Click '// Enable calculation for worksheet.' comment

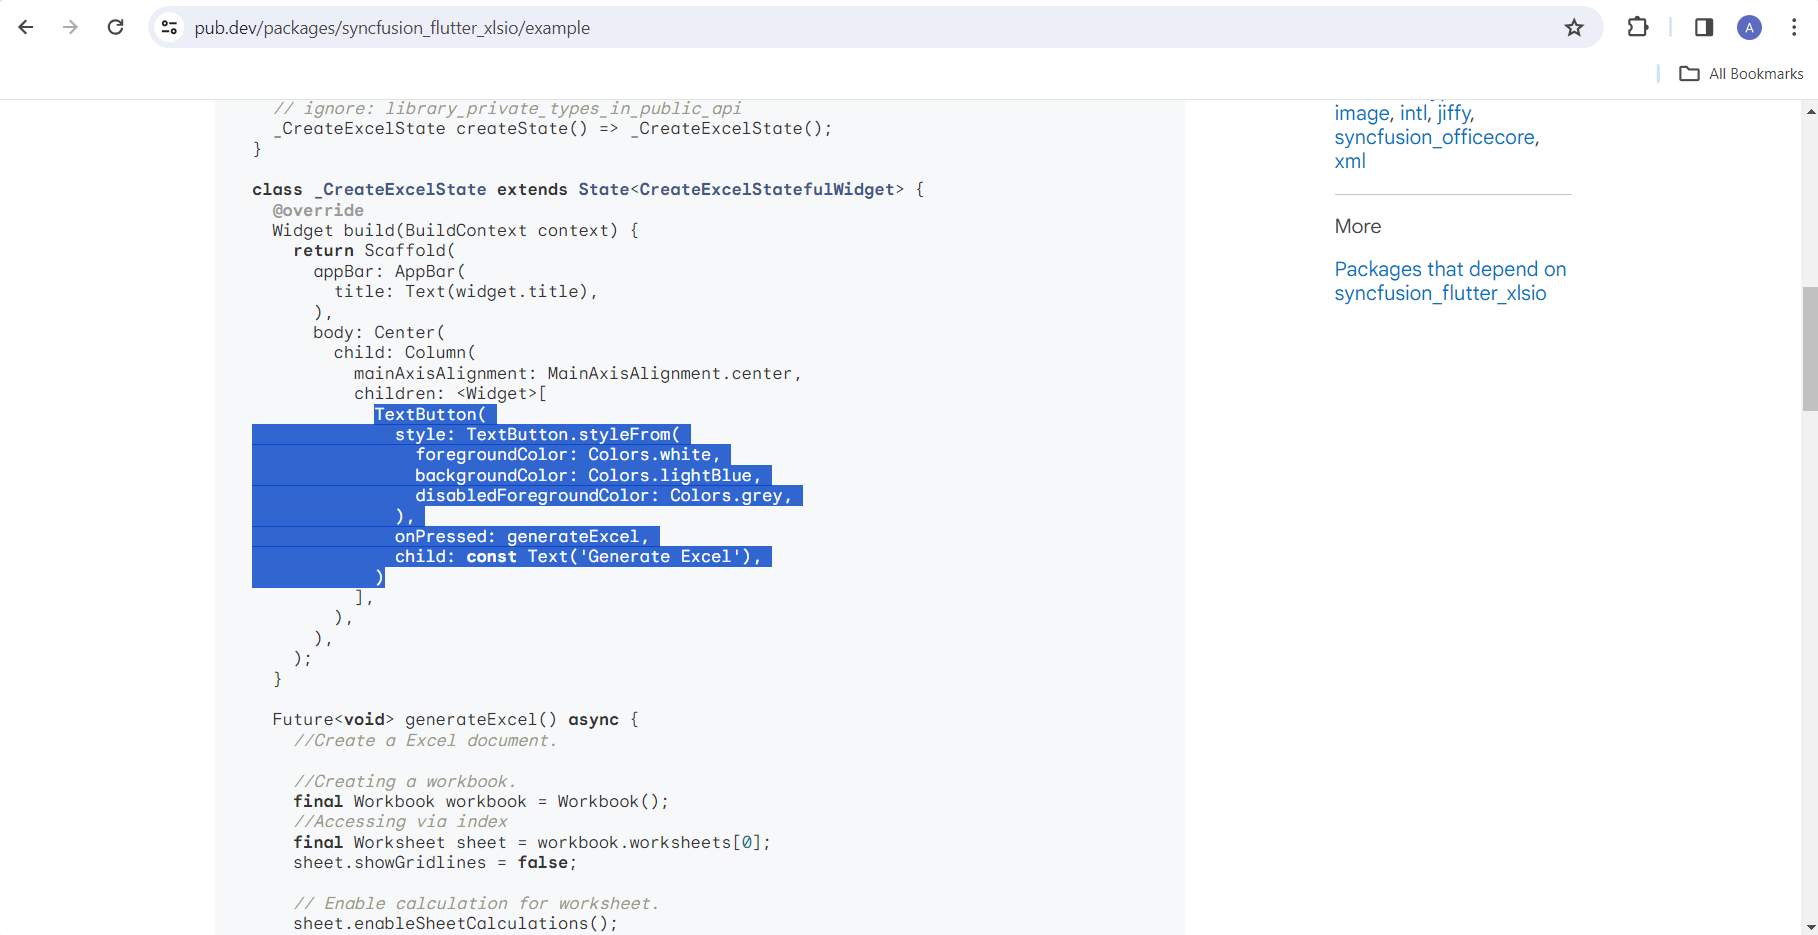click(476, 904)
